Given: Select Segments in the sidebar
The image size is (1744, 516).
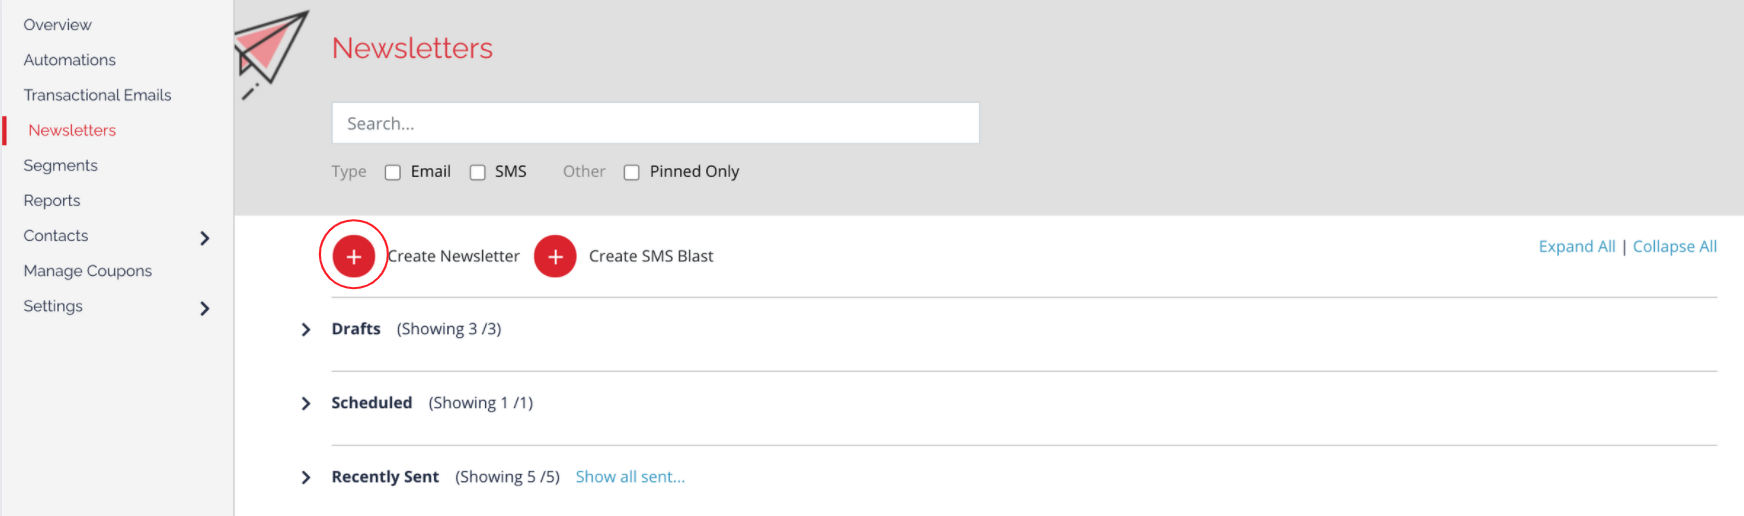Looking at the screenshot, I should point(61,165).
